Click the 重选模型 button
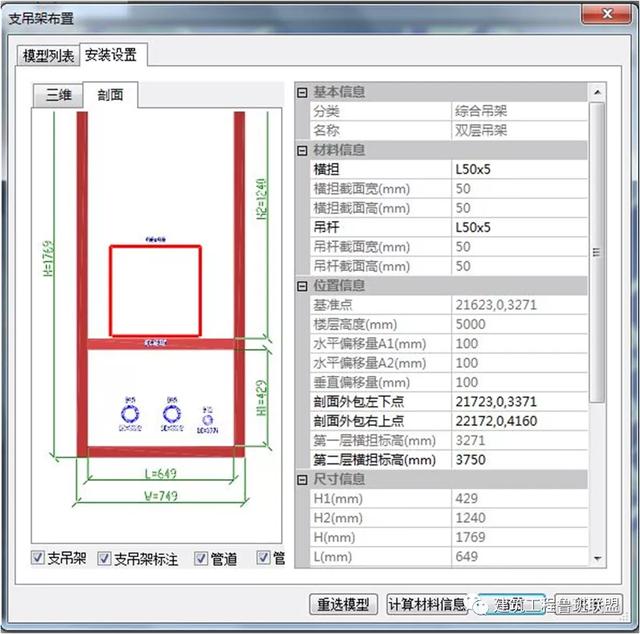 pyautogui.click(x=343, y=604)
